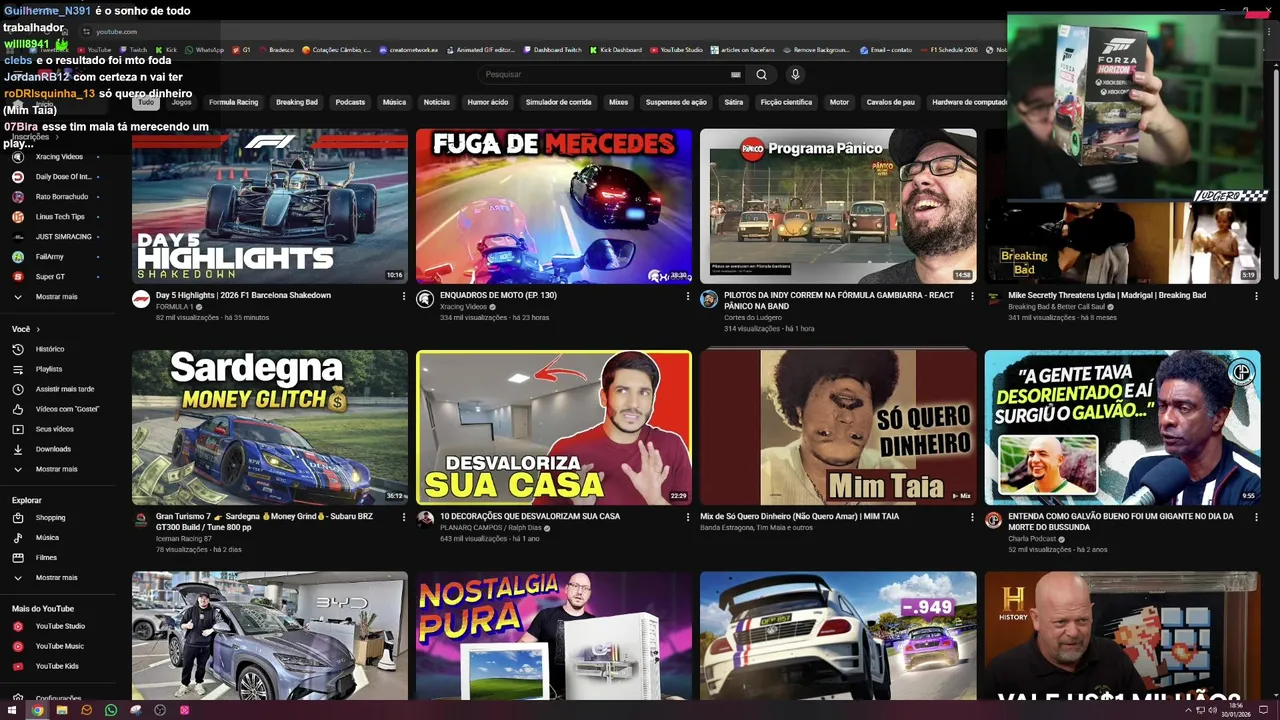The height and width of the screenshot is (720, 1280).
Task: Select the Ficção científica filter chip
Action: coord(786,102)
